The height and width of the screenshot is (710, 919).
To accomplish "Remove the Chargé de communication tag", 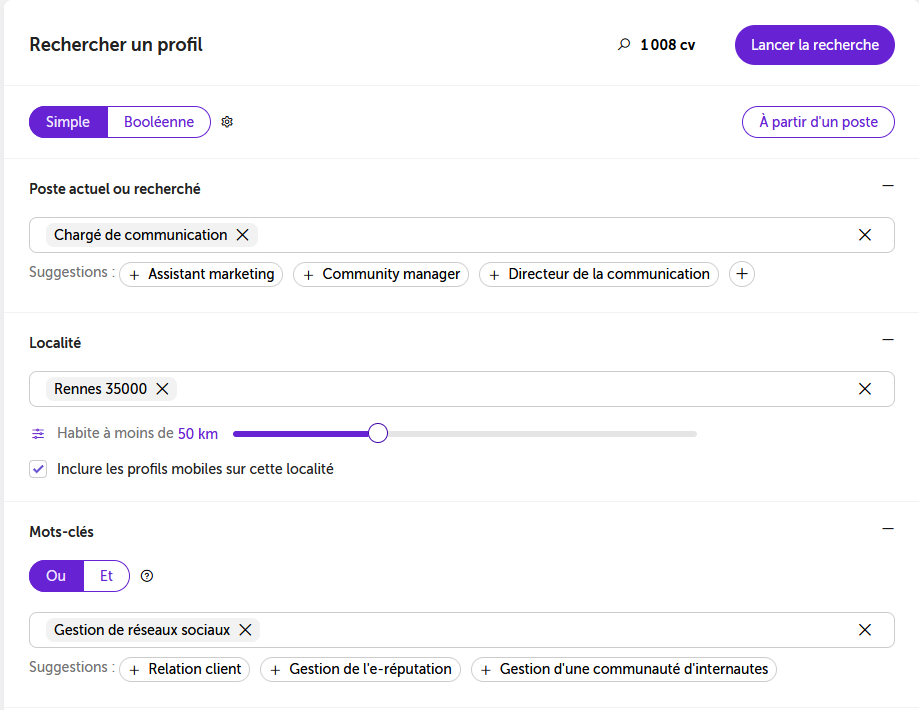I will (243, 235).
